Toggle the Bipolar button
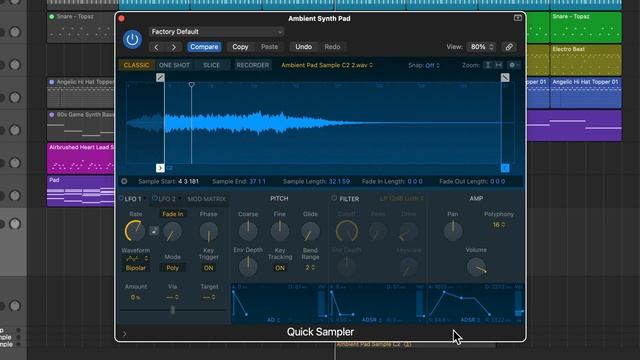 click(x=136, y=268)
